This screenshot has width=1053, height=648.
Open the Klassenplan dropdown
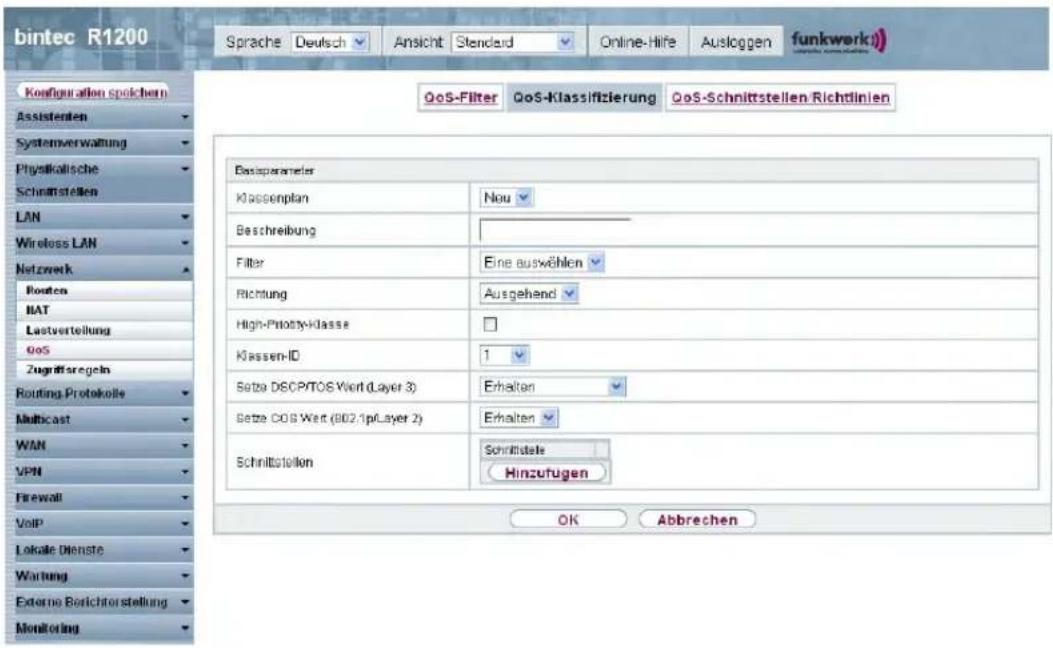(x=506, y=198)
